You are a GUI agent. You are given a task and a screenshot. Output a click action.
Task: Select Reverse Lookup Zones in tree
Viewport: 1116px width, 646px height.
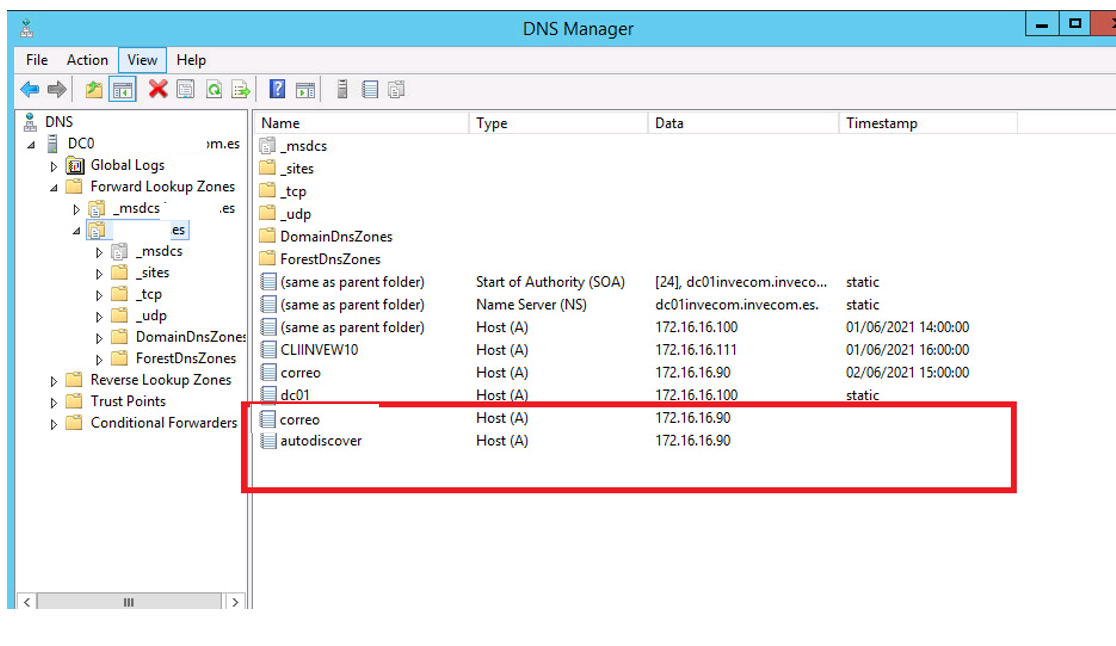pyautogui.click(x=161, y=381)
